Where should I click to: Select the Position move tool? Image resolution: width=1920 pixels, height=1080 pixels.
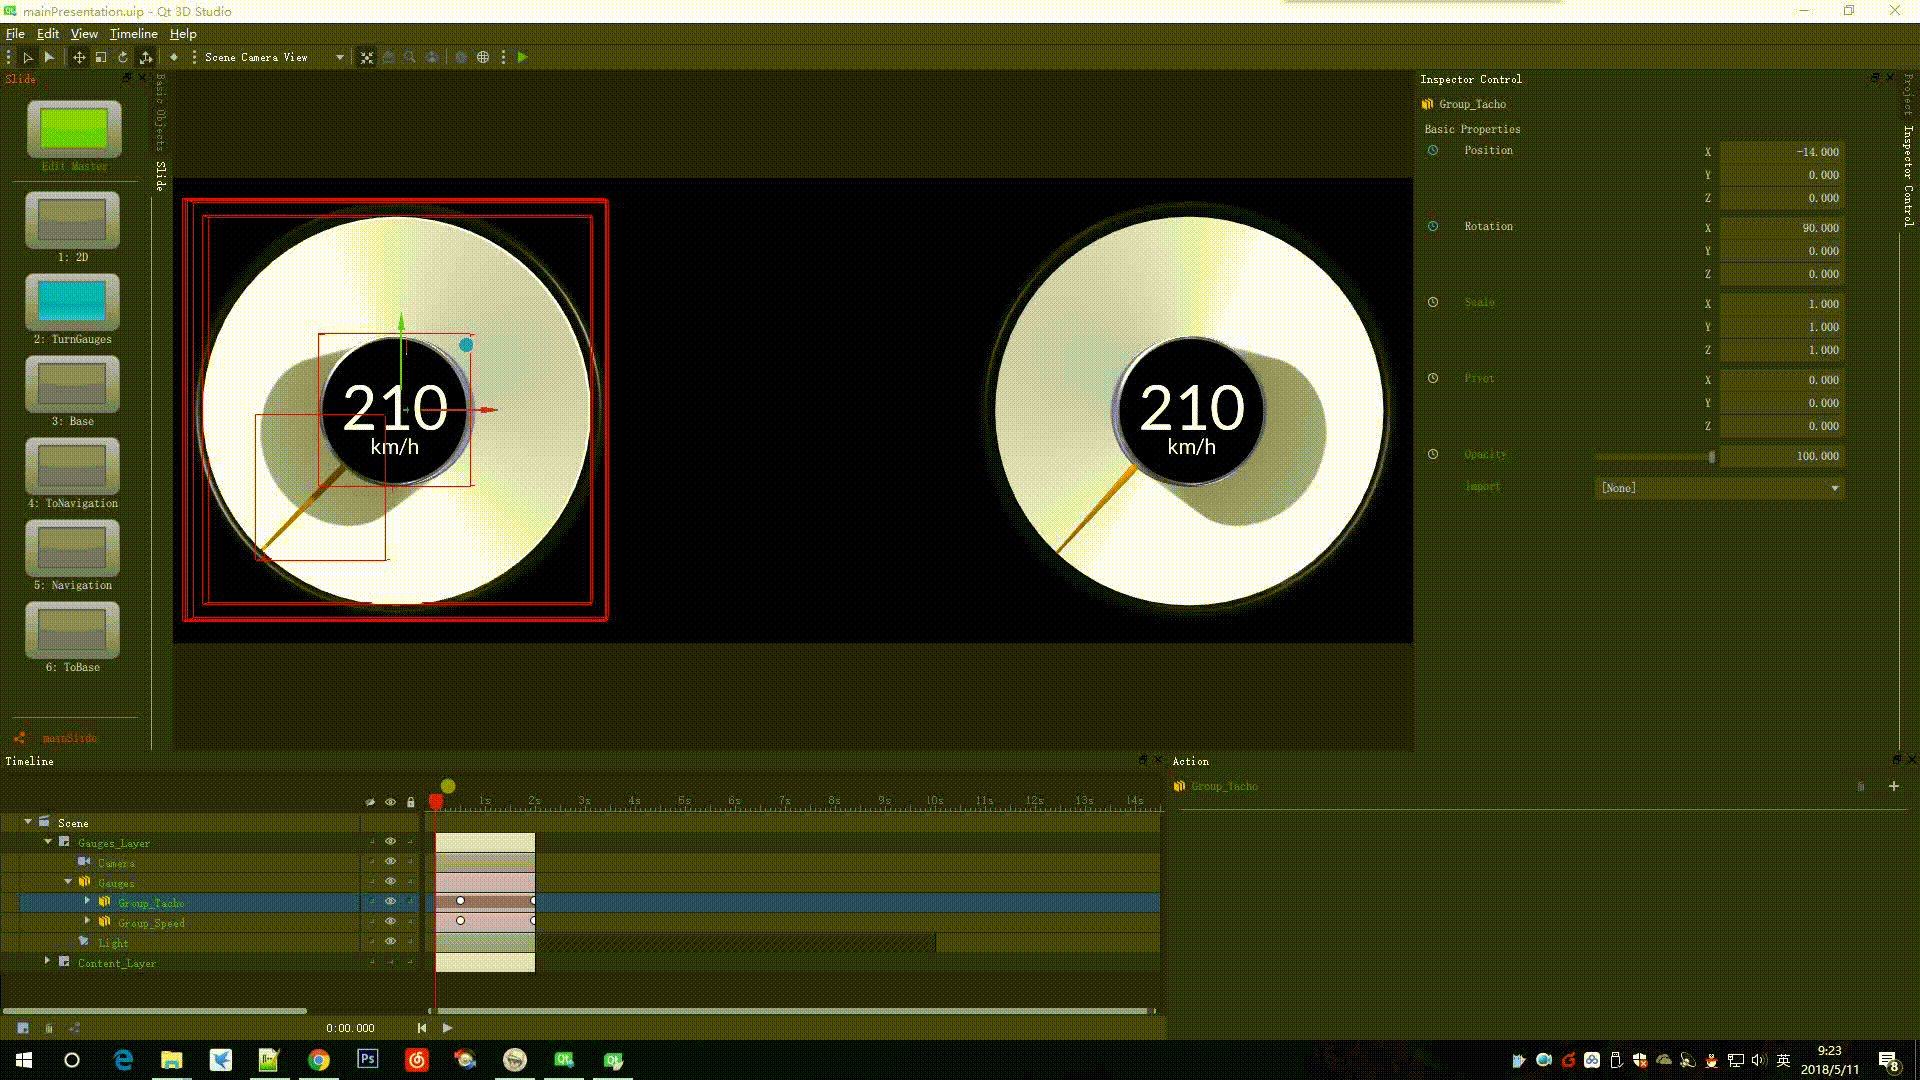[x=78, y=57]
